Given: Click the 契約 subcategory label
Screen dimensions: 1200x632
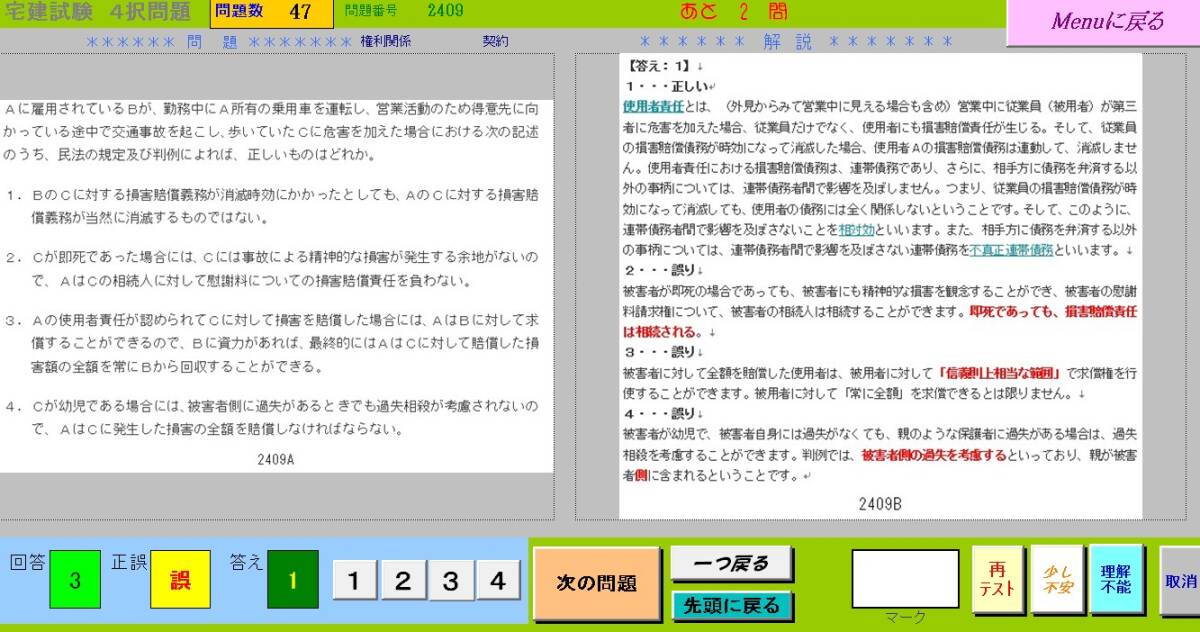Looking at the screenshot, I should tap(495, 41).
